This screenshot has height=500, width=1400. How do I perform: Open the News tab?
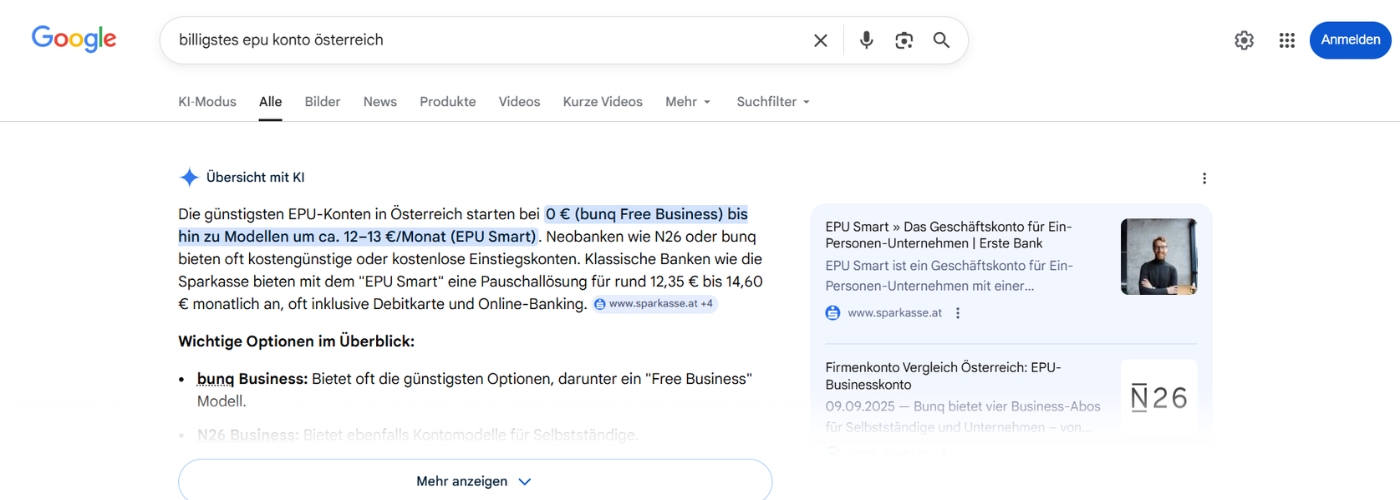[380, 102]
